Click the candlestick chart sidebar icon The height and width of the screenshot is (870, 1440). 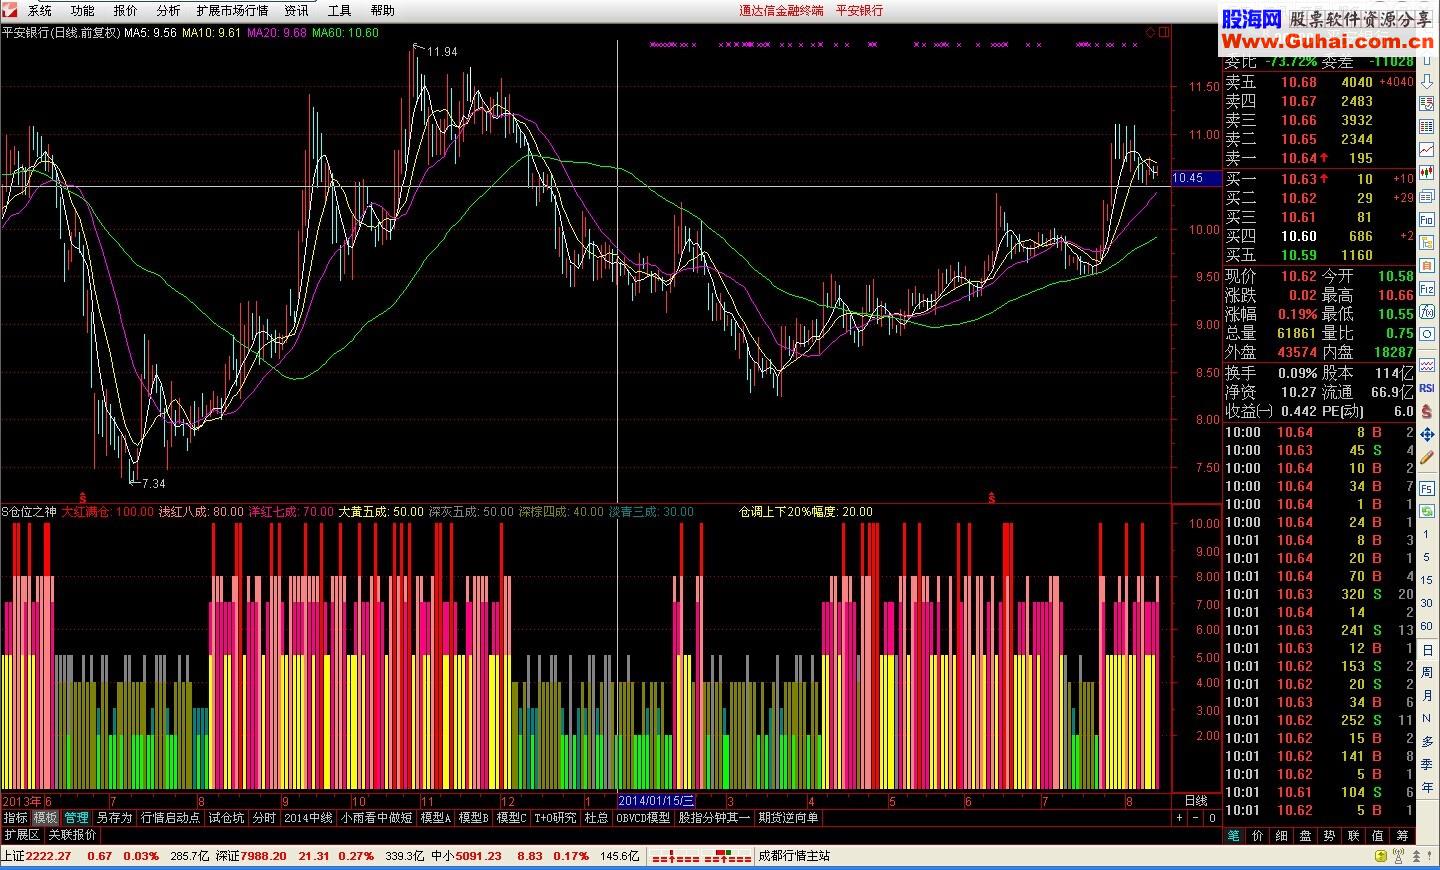click(1427, 172)
